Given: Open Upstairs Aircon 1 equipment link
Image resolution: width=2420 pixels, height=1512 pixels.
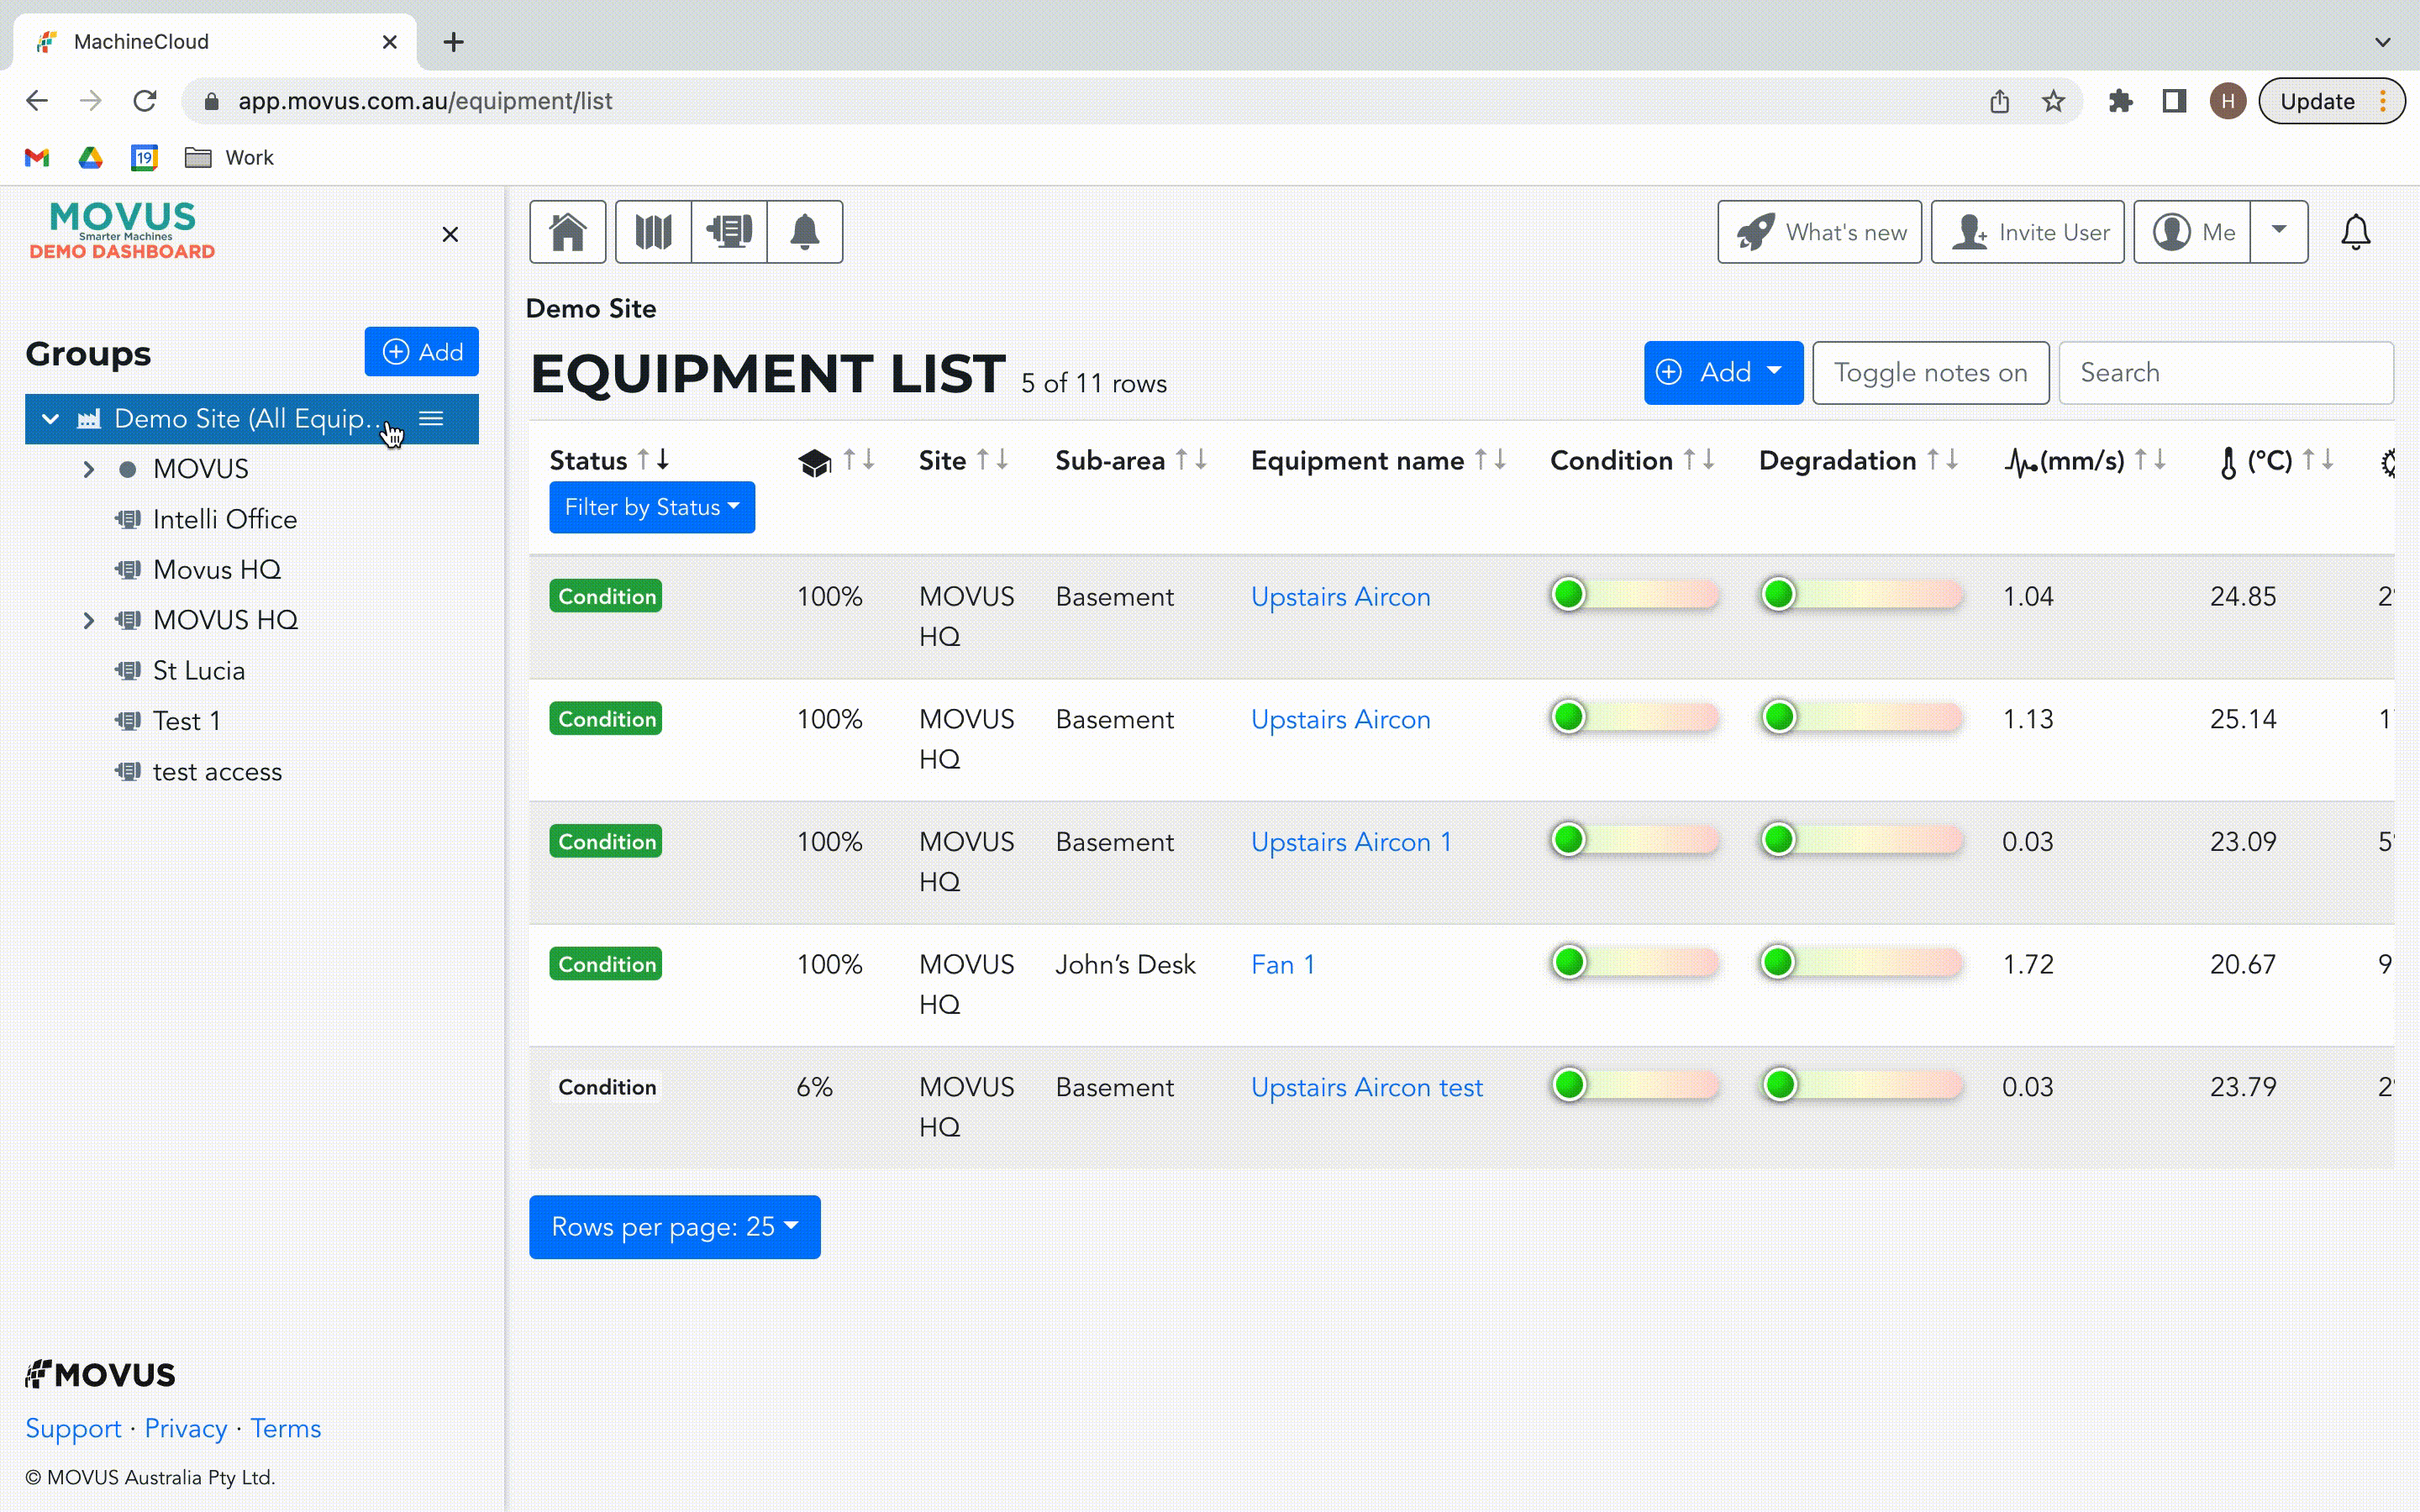Looking at the screenshot, I should click(1351, 842).
